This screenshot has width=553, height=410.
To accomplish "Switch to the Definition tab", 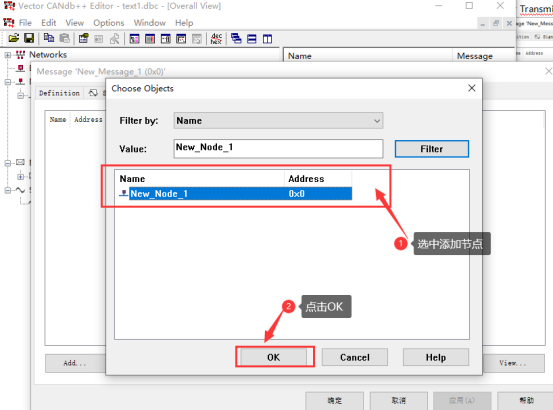I will pyautogui.click(x=59, y=93).
